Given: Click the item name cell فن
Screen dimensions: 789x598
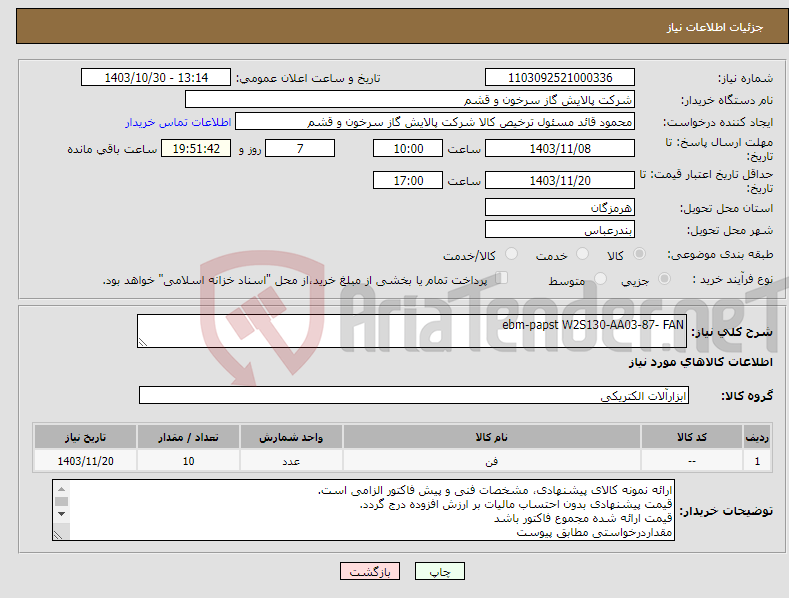Looking at the screenshot, I should tap(492, 461).
